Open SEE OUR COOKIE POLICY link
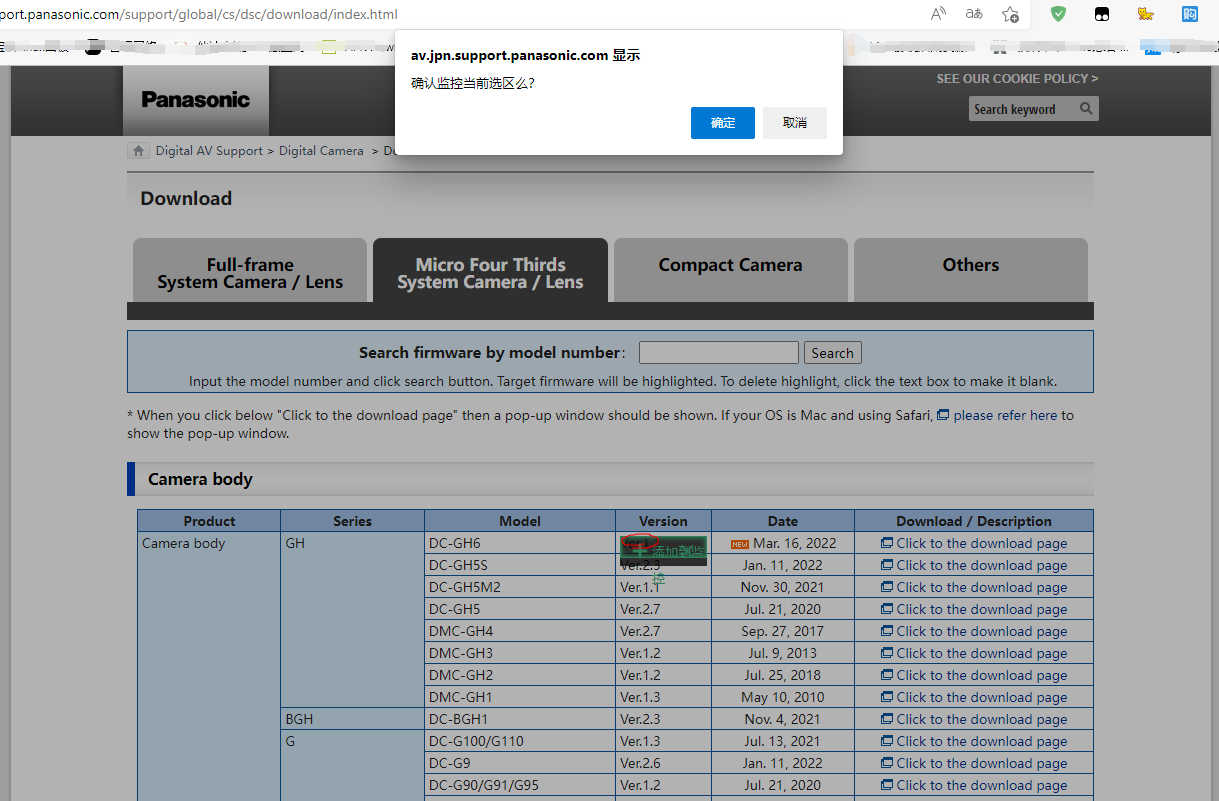 (x=1016, y=79)
